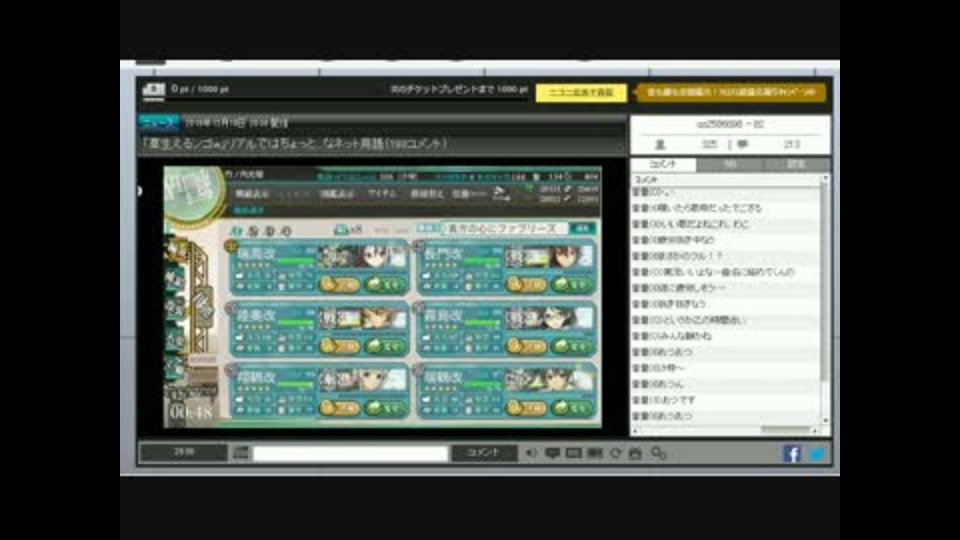
Task: Click green change button on 霧島改 card
Action: tap(572, 346)
